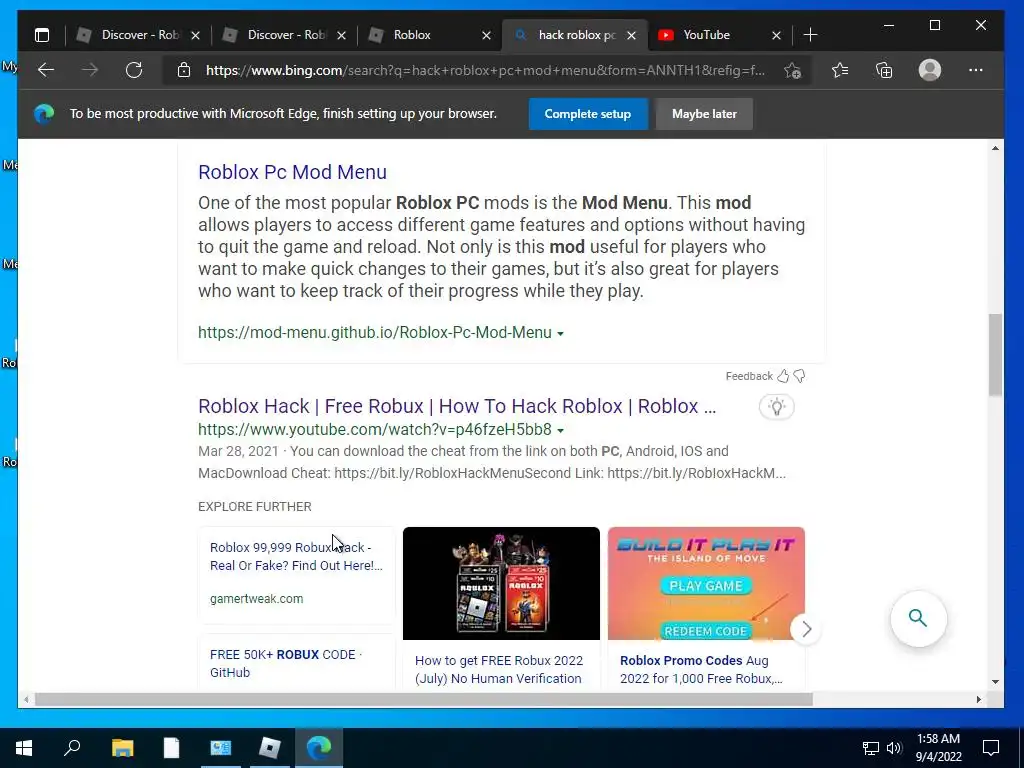The width and height of the screenshot is (1024, 768).
Task: Click the Complete setup button
Action: click(588, 114)
